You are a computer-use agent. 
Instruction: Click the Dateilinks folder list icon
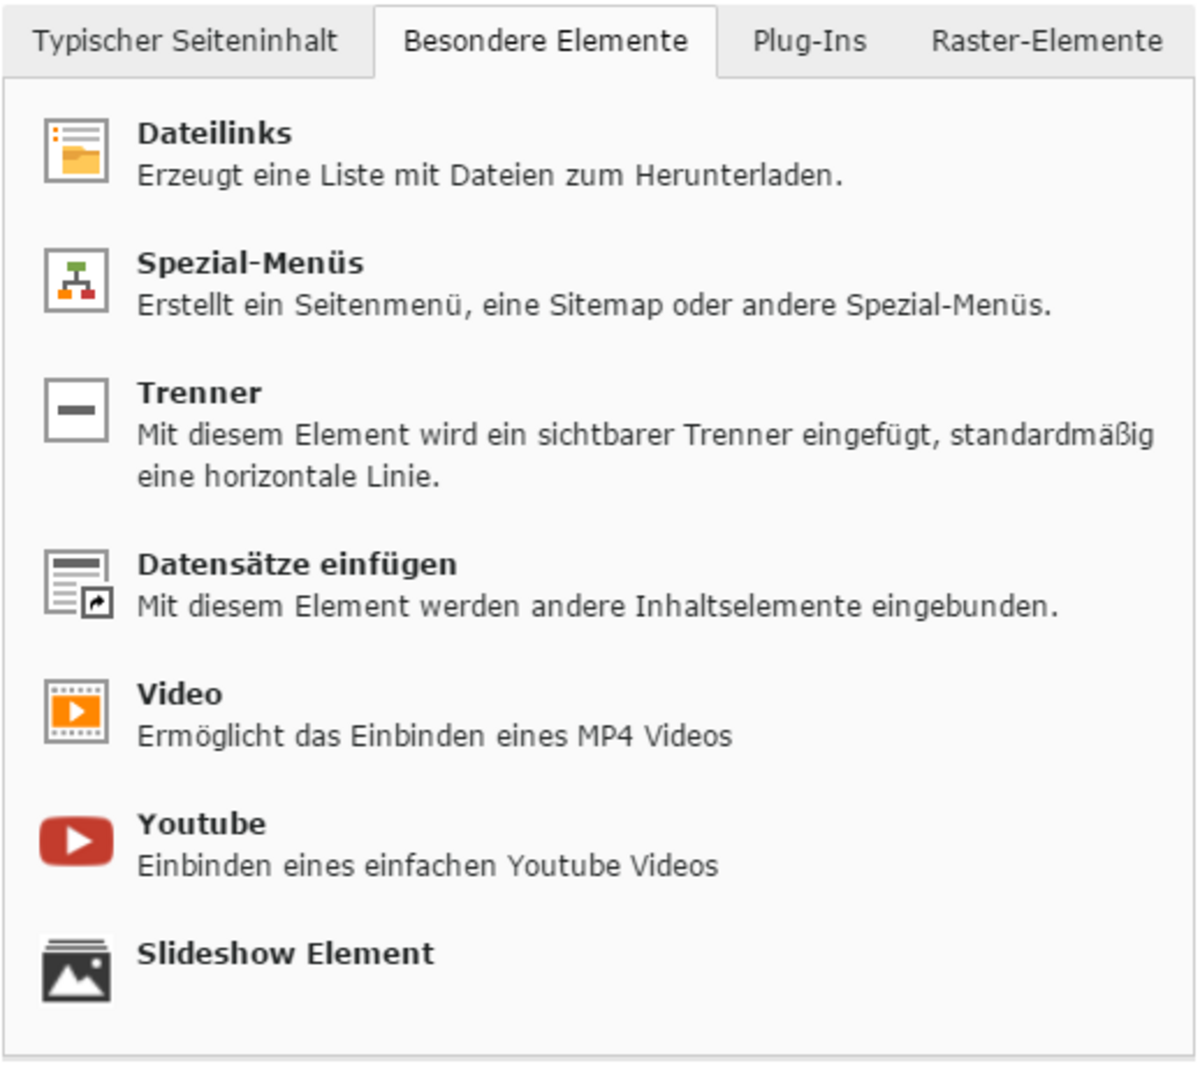click(76, 151)
